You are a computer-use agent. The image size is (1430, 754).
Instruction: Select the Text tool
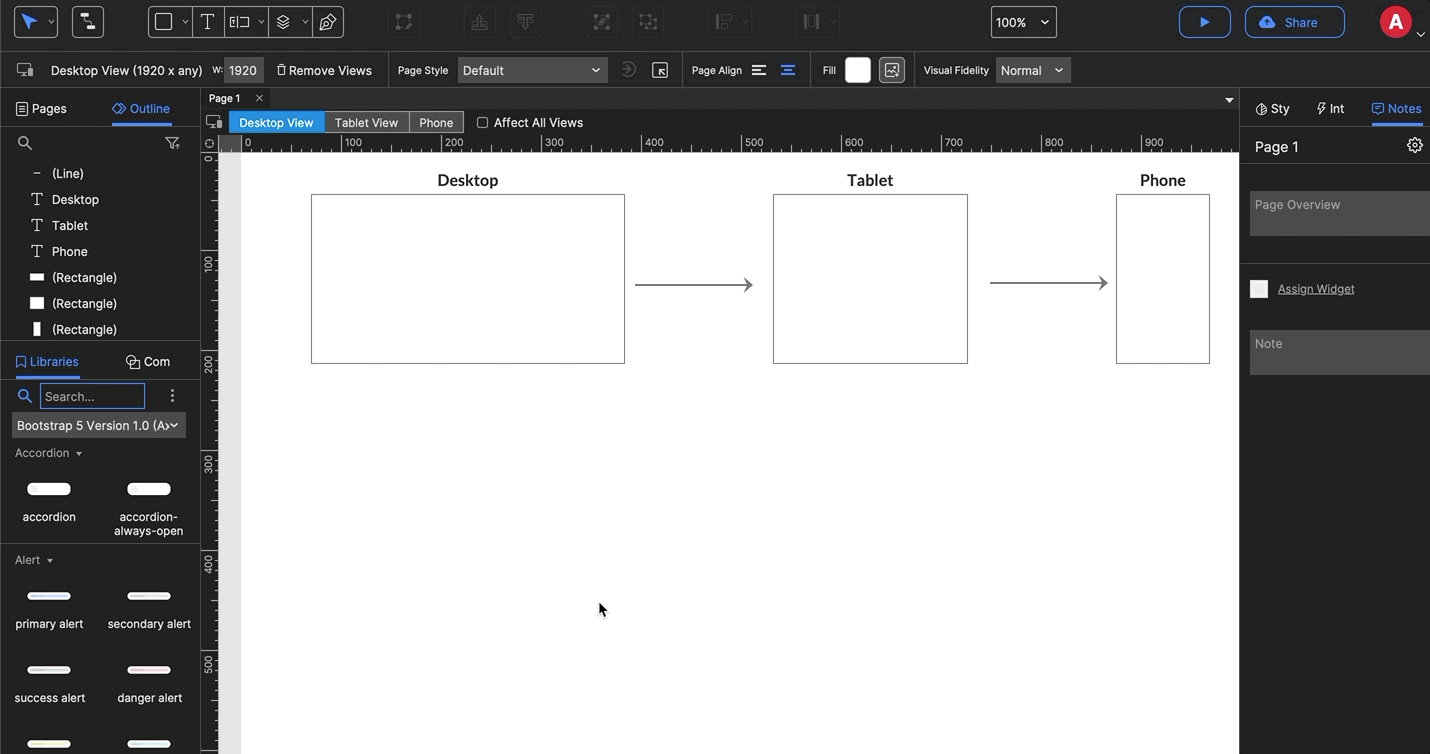pyautogui.click(x=207, y=21)
